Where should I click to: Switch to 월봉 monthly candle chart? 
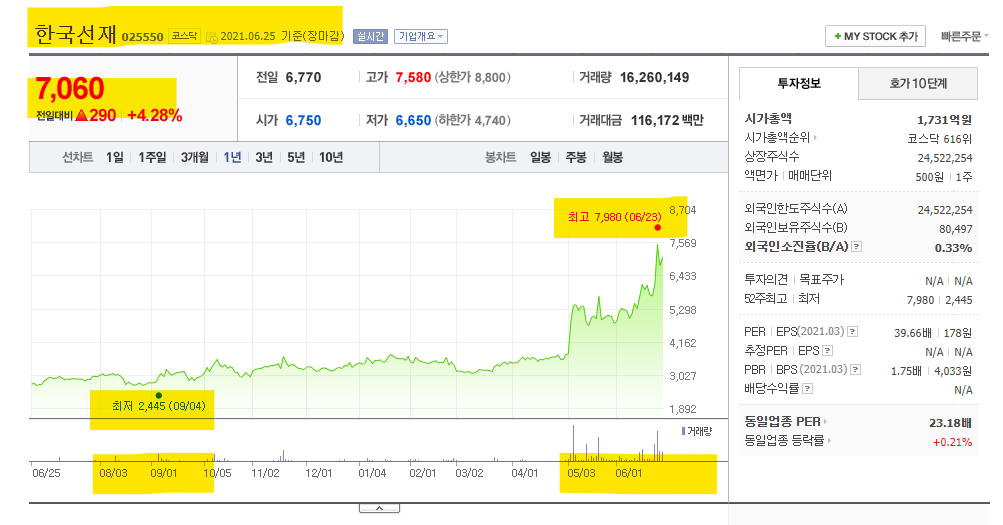coord(612,157)
